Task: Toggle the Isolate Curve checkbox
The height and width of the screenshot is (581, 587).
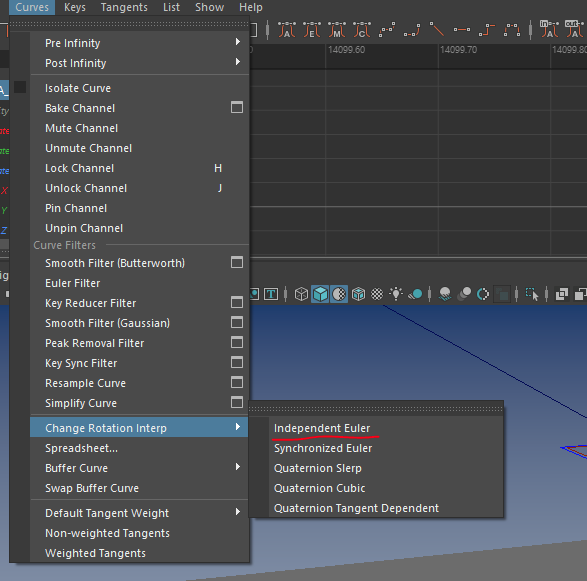Action: tap(20, 87)
